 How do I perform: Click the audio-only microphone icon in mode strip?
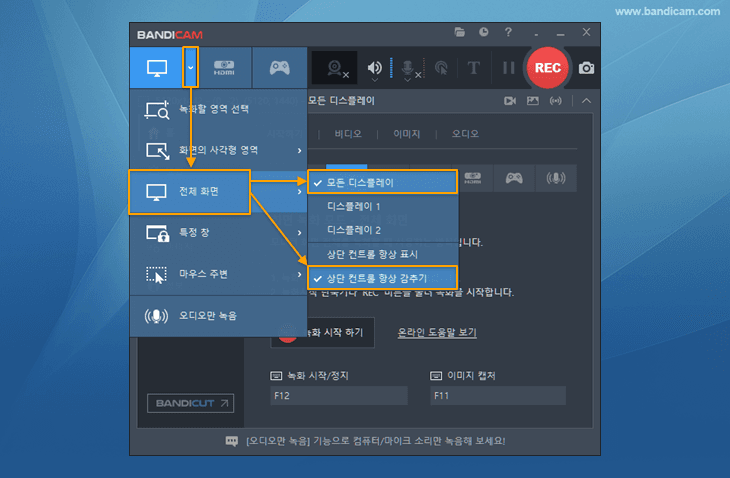coord(556,178)
